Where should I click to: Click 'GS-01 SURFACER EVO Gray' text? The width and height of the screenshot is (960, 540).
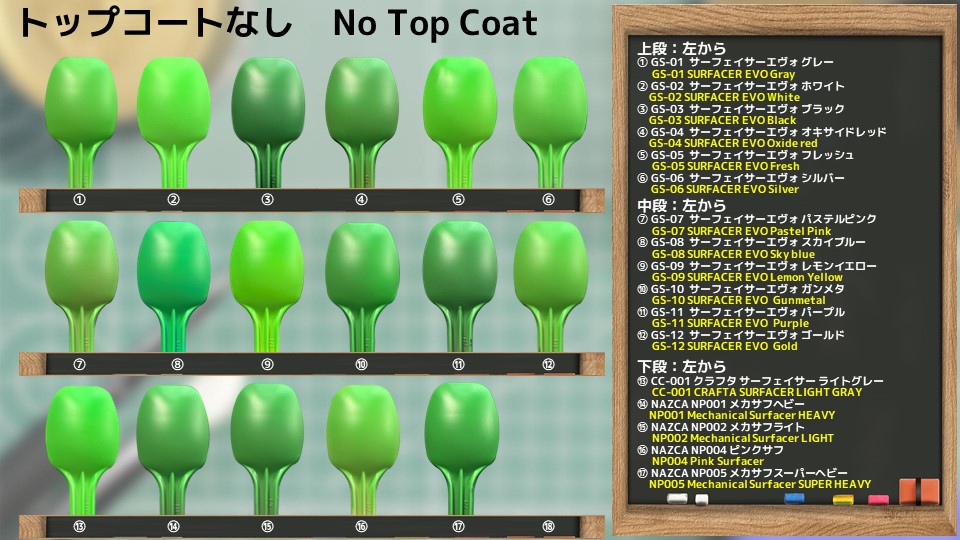click(723, 74)
